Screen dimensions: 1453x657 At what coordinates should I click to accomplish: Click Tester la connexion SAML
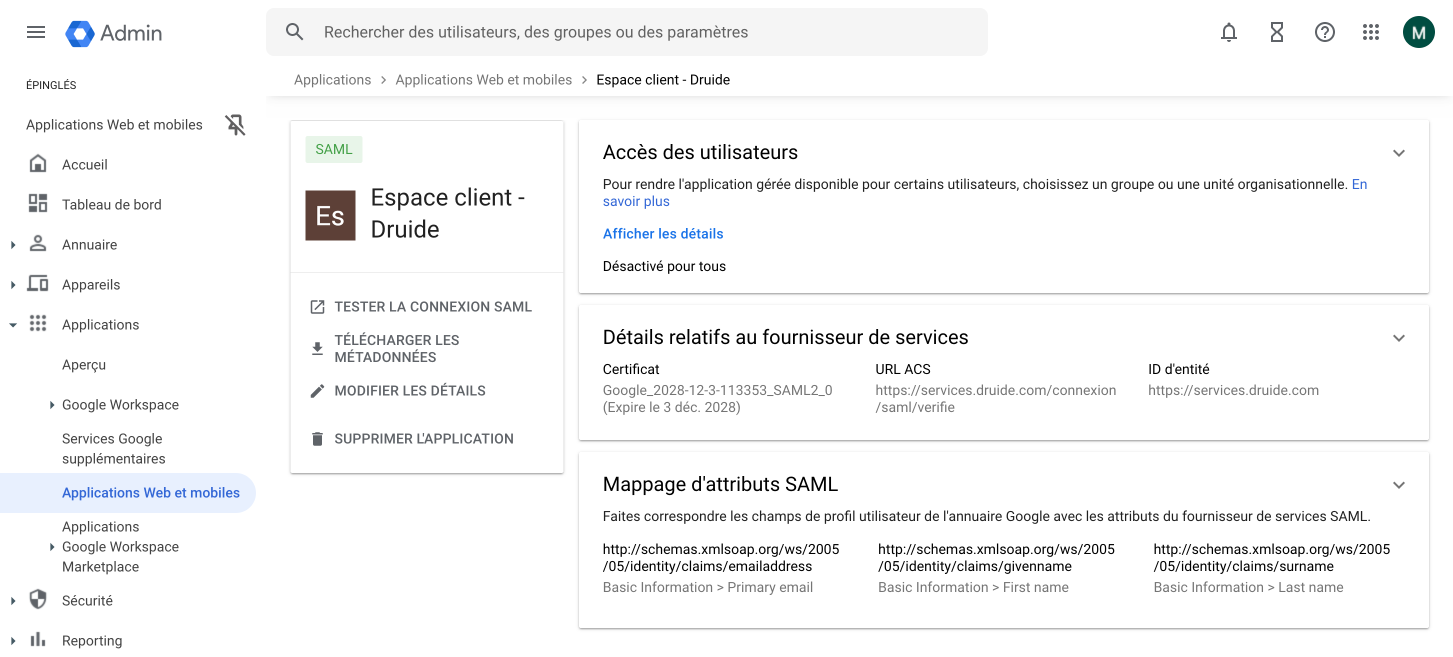tap(432, 307)
